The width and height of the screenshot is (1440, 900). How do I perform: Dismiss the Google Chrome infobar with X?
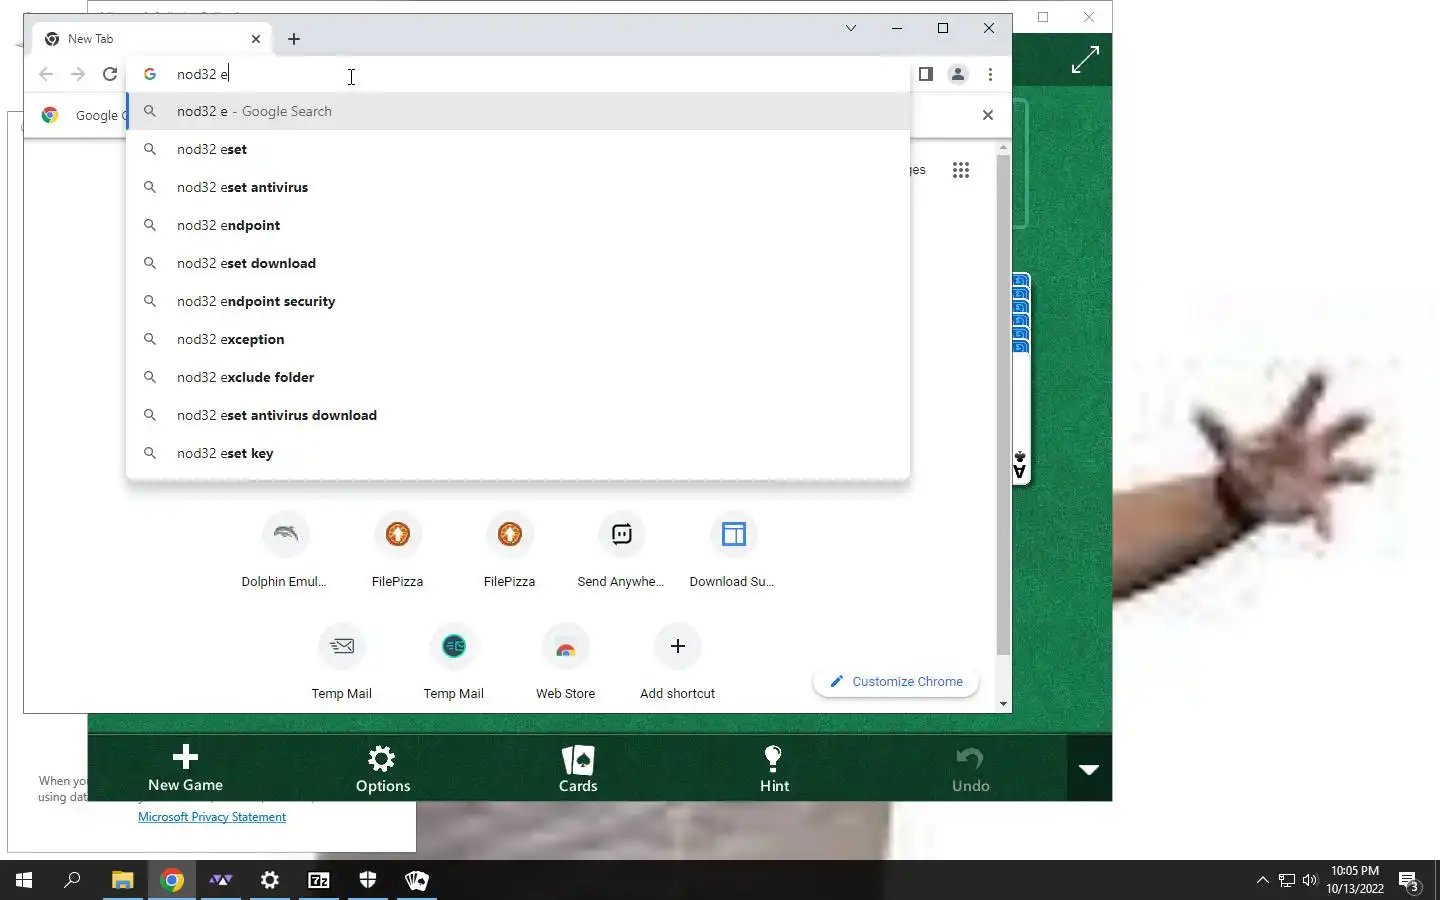coord(988,115)
